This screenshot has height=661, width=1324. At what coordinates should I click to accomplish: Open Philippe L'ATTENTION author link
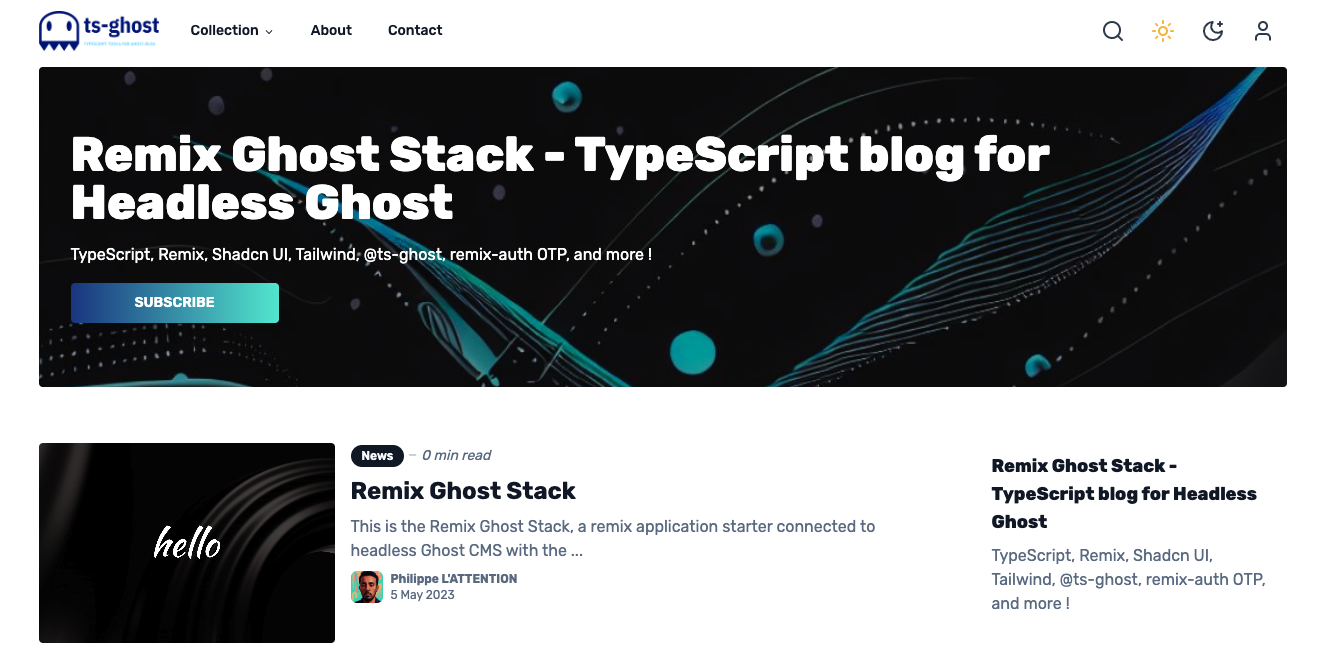click(x=454, y=579)
